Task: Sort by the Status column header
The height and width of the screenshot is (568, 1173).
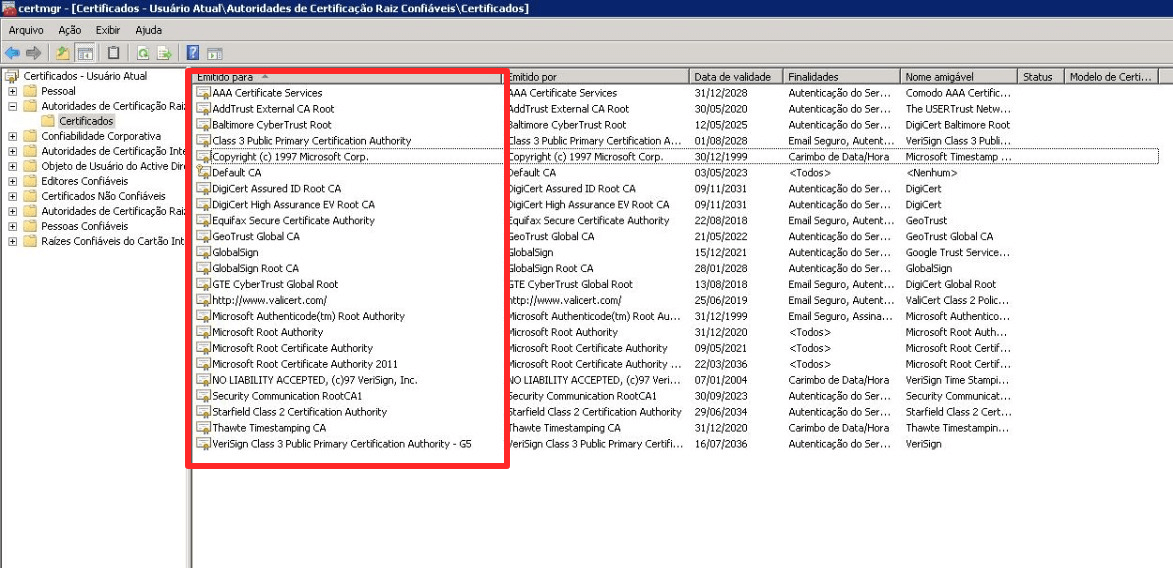Action: tap(1041, 77)
